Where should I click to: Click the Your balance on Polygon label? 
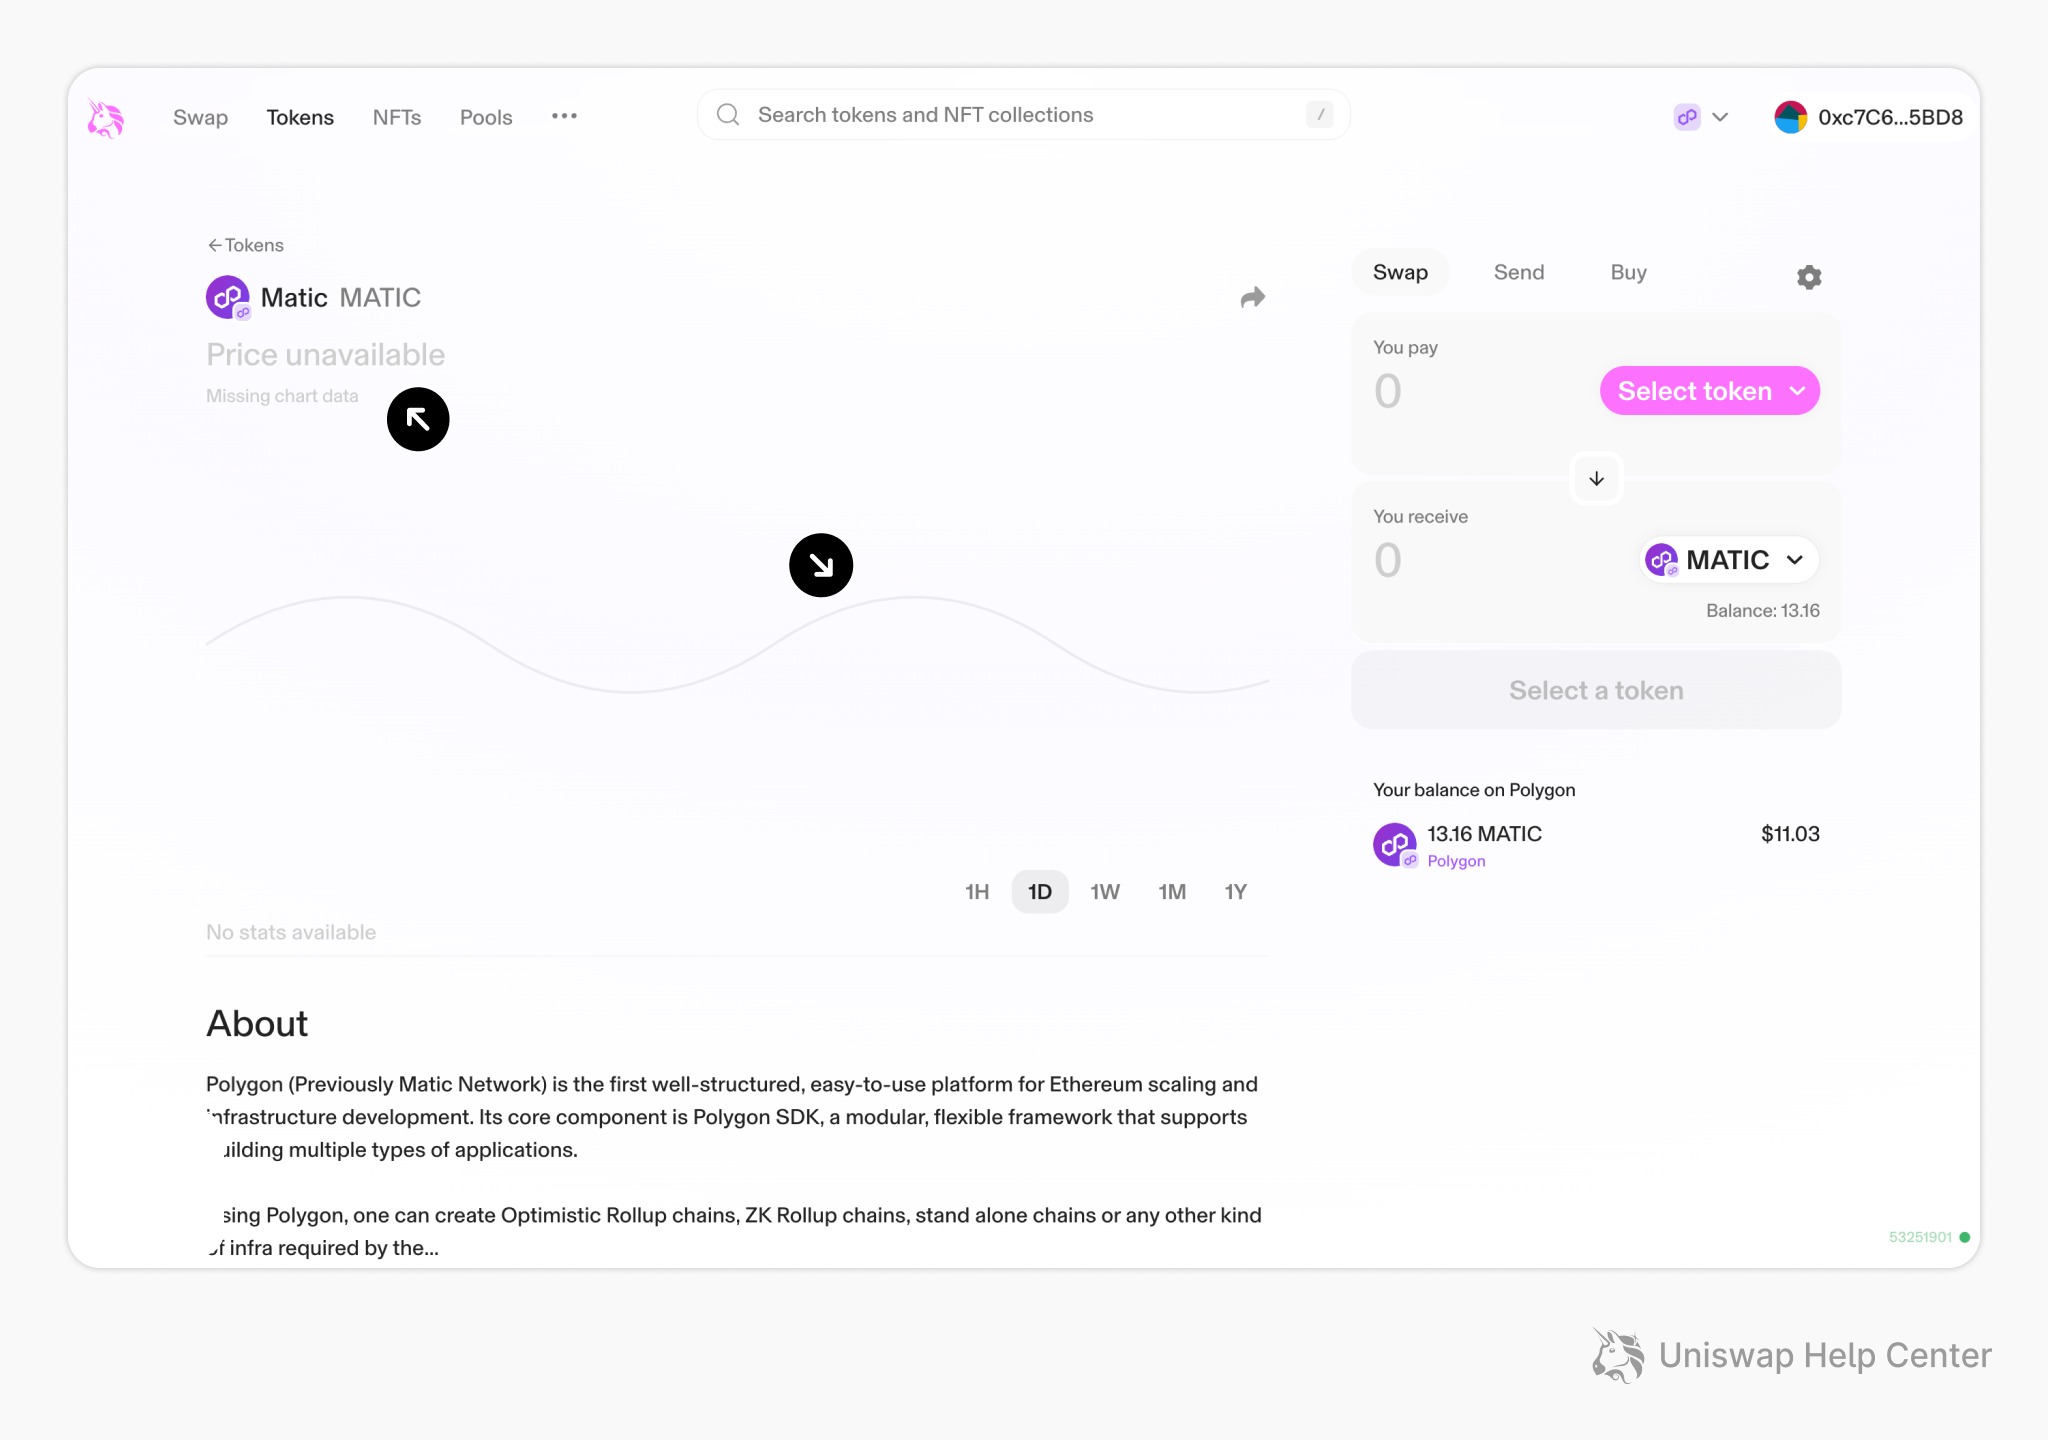coord(1474,790)
